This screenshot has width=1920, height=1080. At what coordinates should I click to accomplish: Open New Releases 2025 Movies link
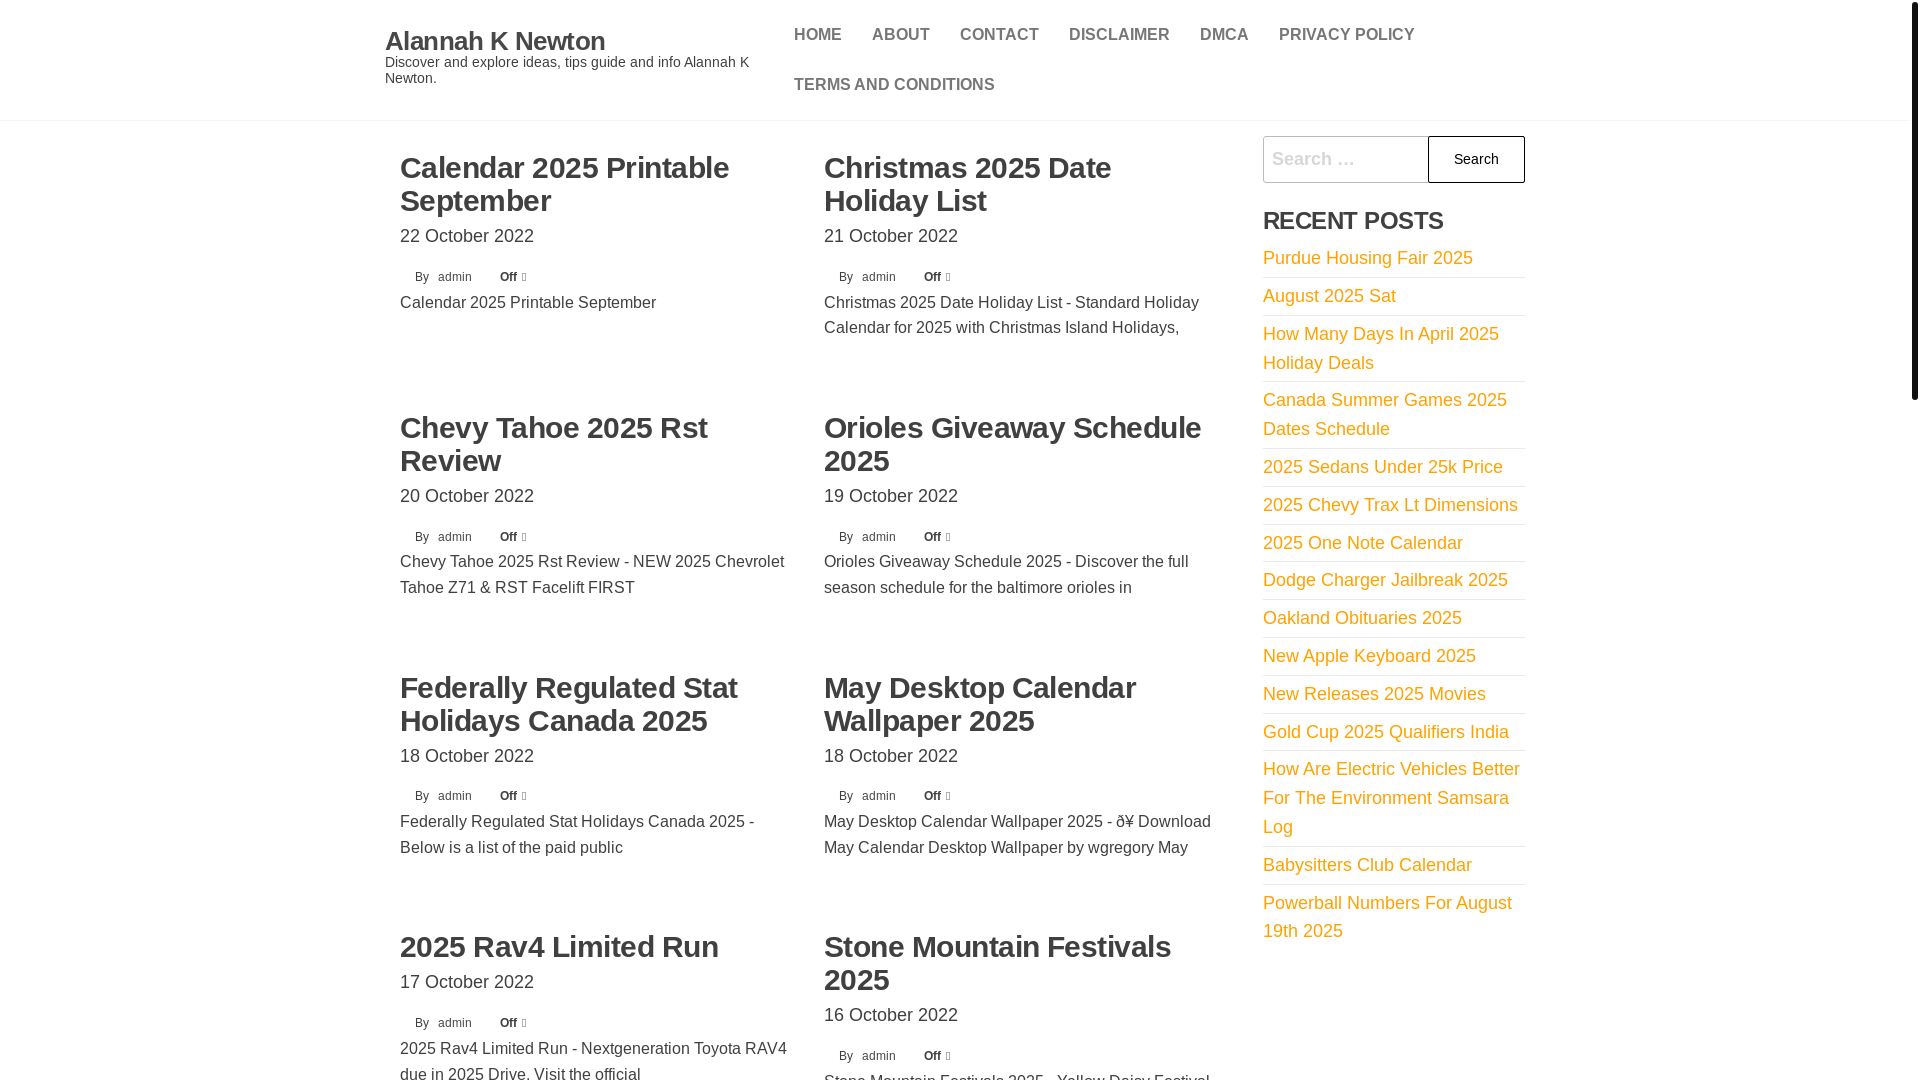1374,694
